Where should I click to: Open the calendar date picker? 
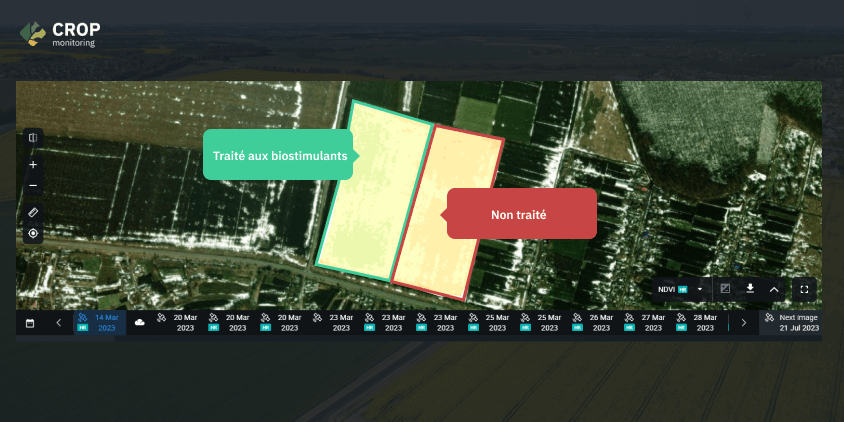pos(30,323)
